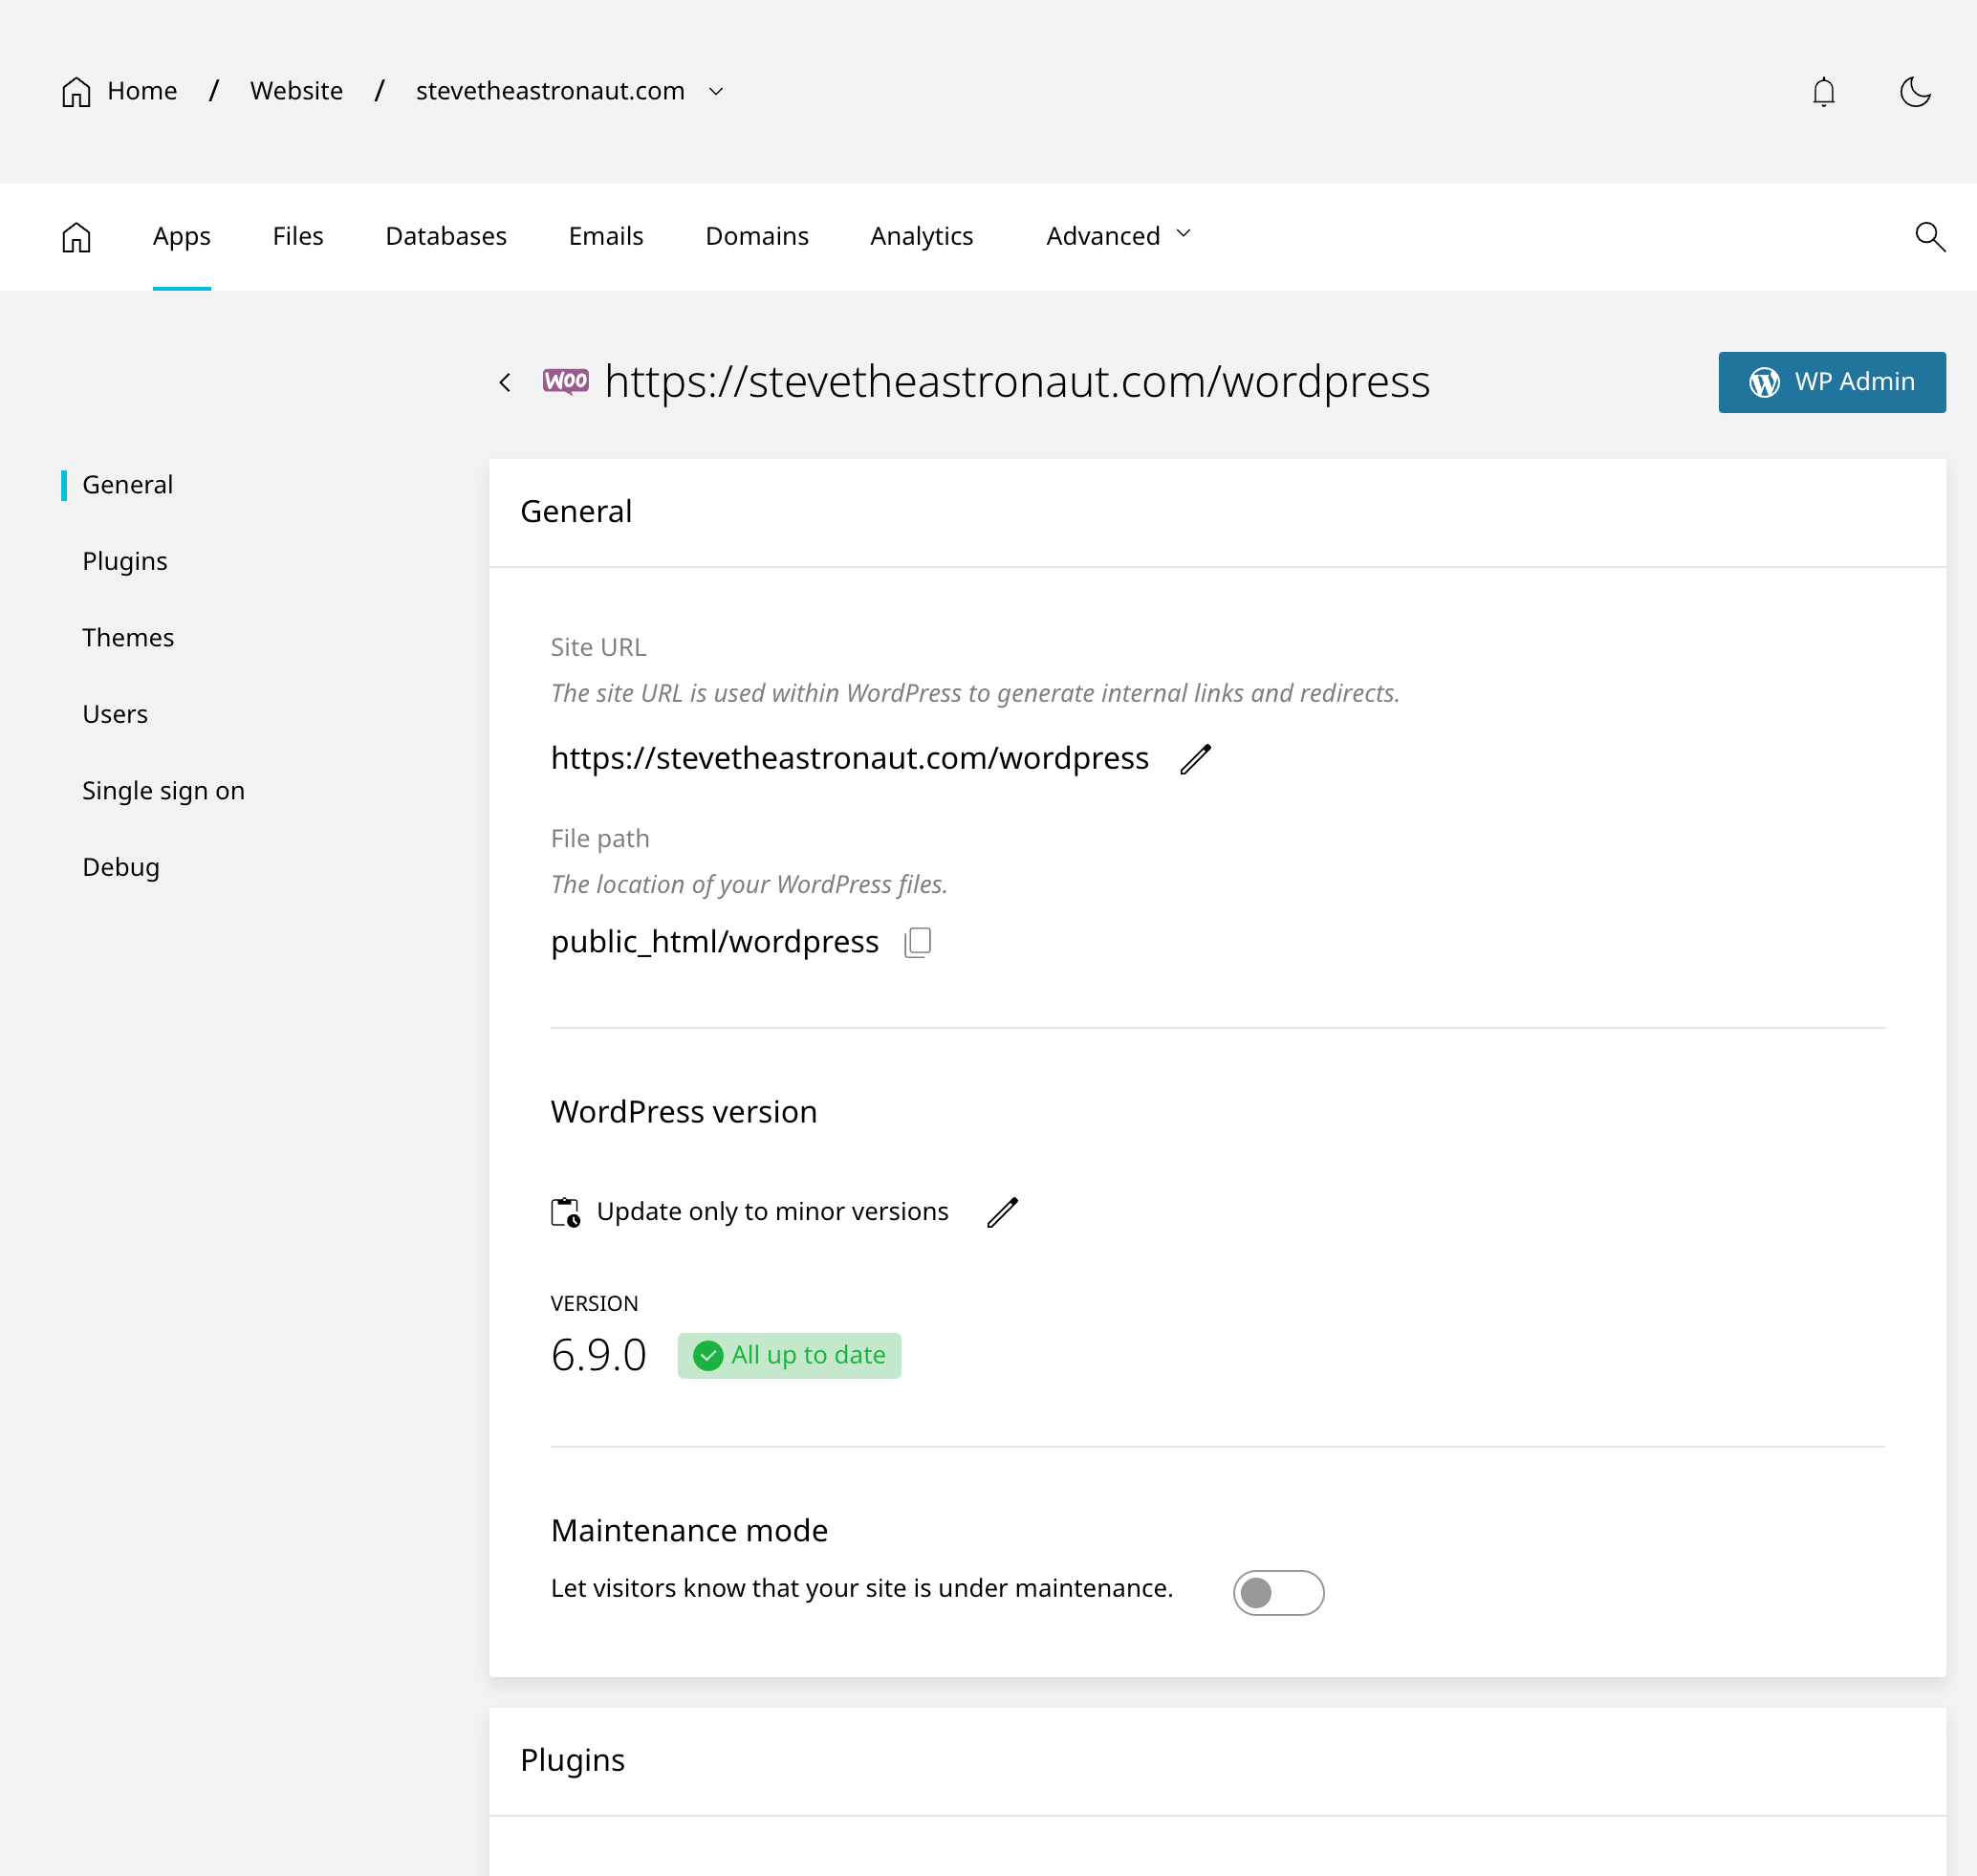Edit the WordPress update policy pencil
Screen dimensions: 1977x1876
1002,1212
